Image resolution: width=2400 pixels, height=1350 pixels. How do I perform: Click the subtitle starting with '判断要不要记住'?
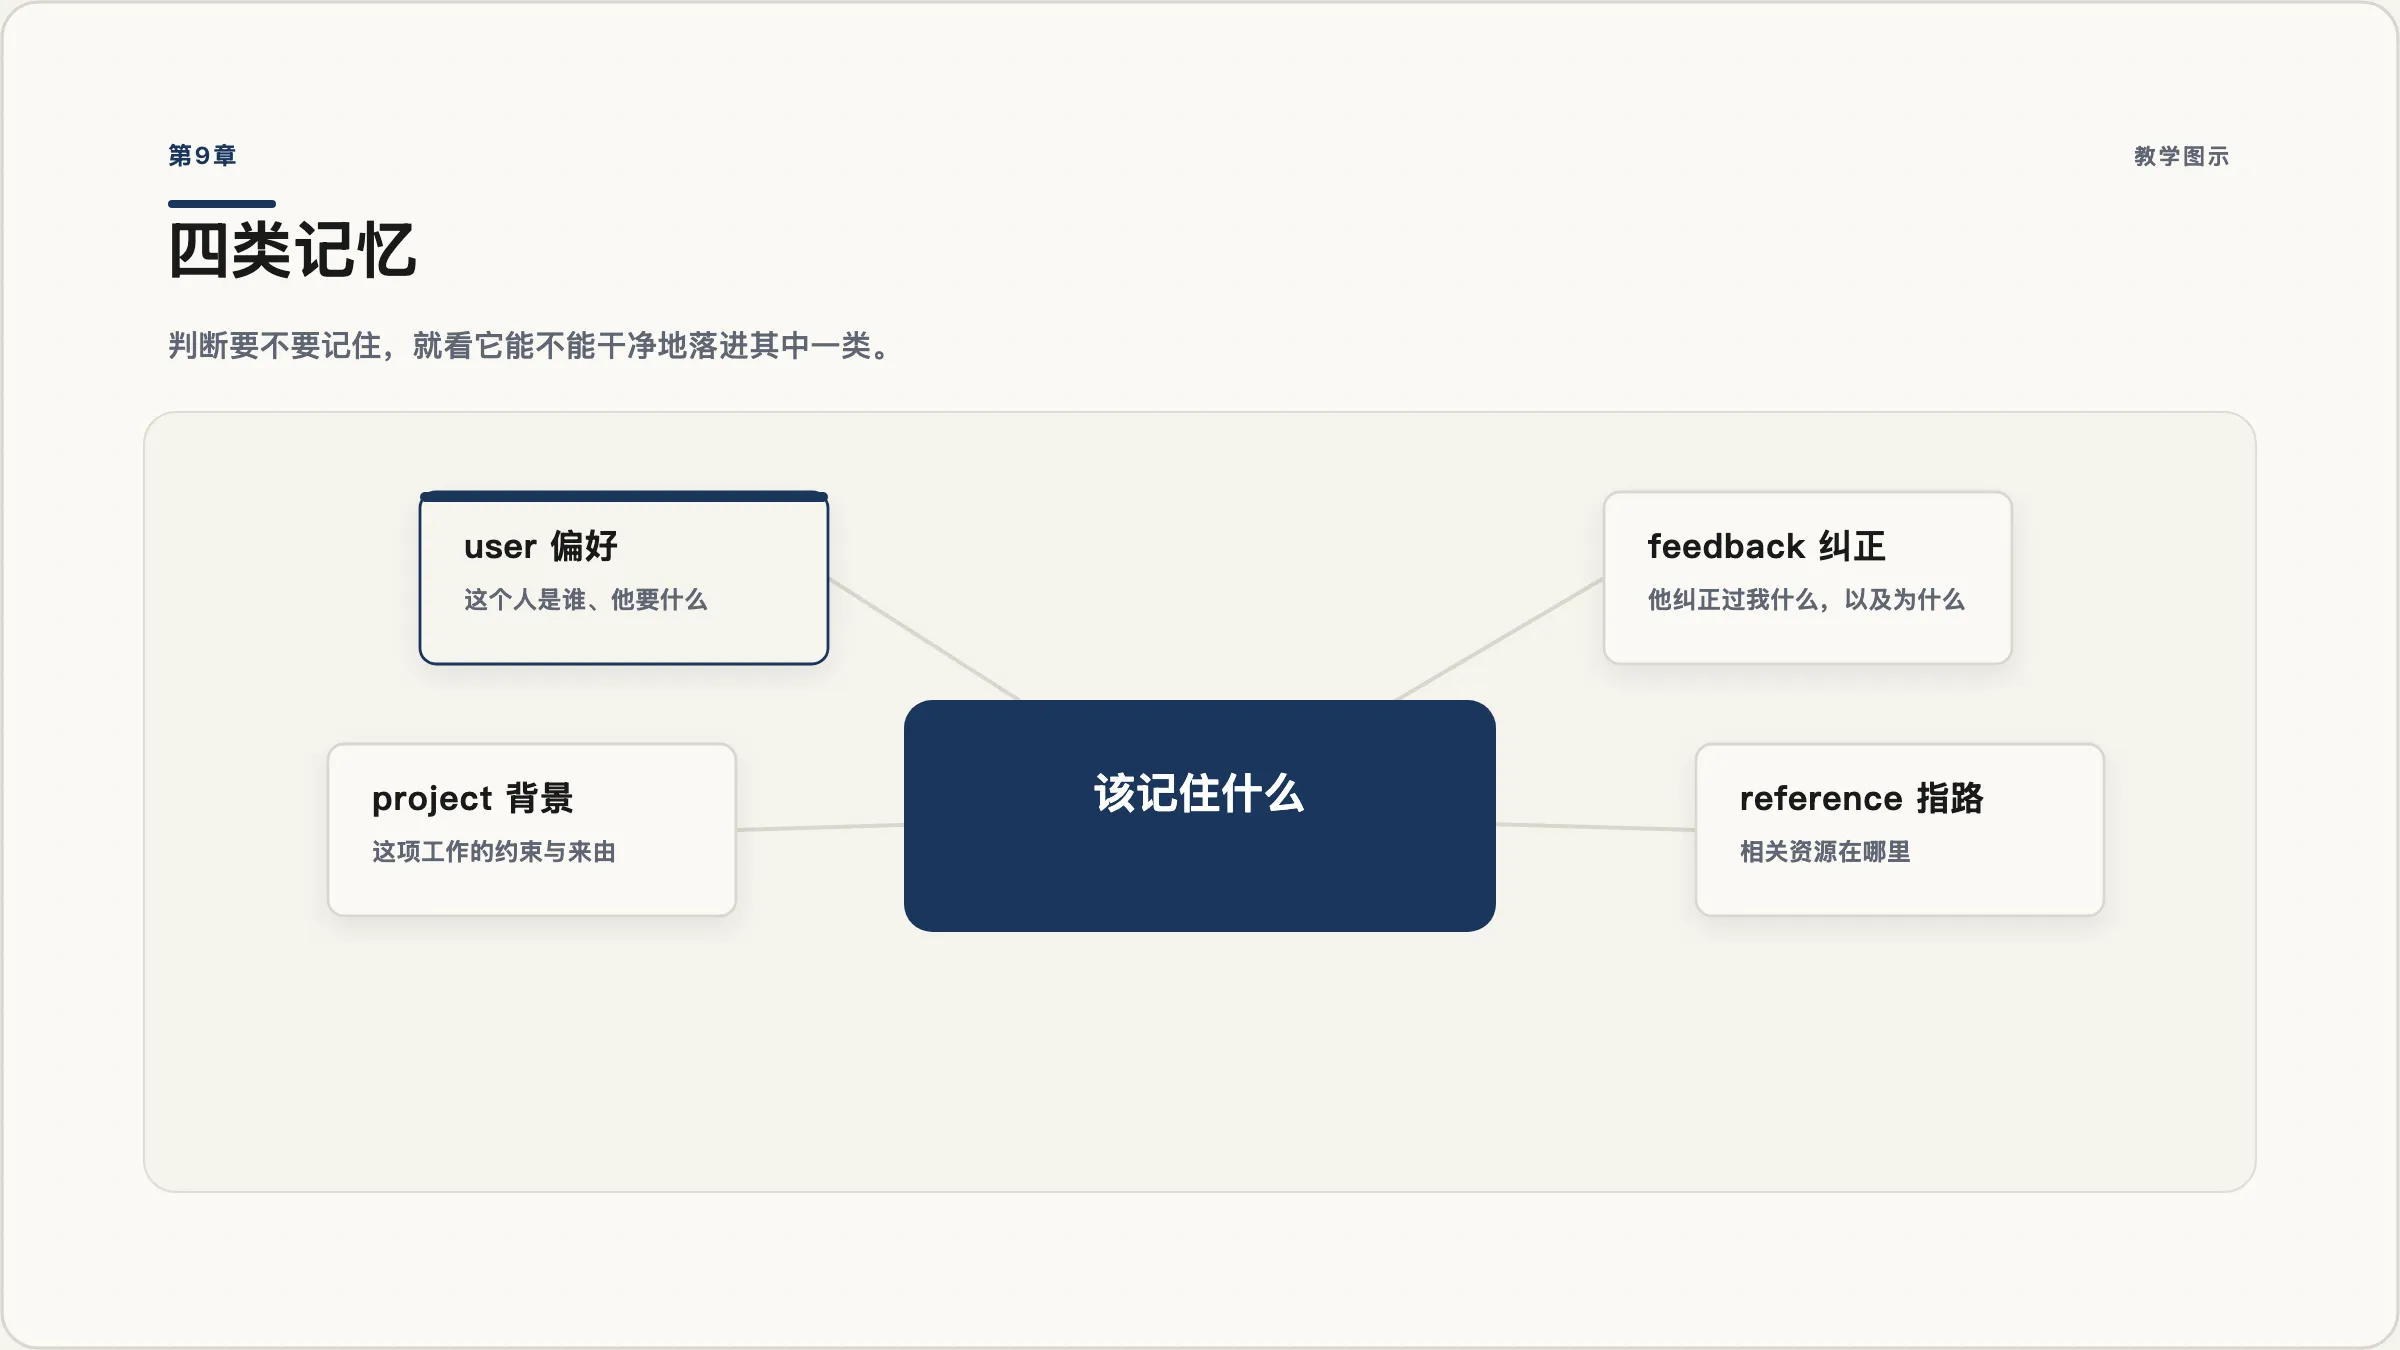pos(530,346)
